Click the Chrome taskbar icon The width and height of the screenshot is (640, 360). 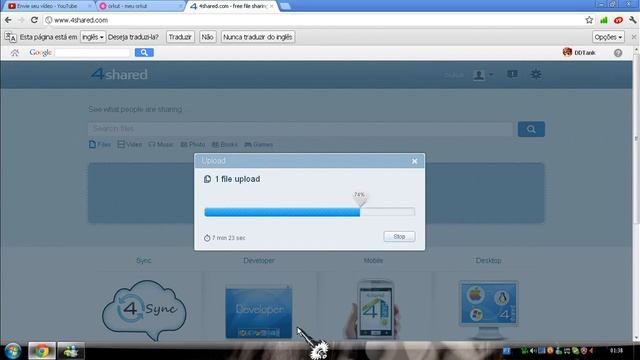point(42,351)
